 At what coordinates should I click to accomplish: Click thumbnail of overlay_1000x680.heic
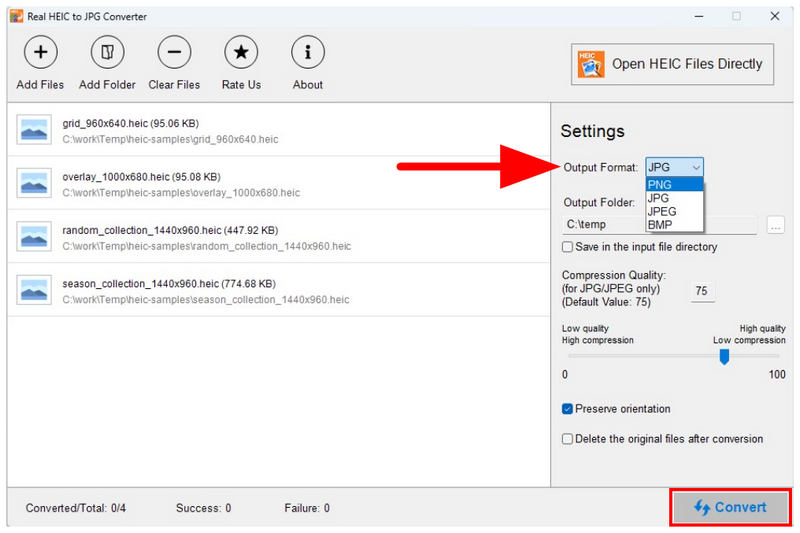tap(34, 183)
